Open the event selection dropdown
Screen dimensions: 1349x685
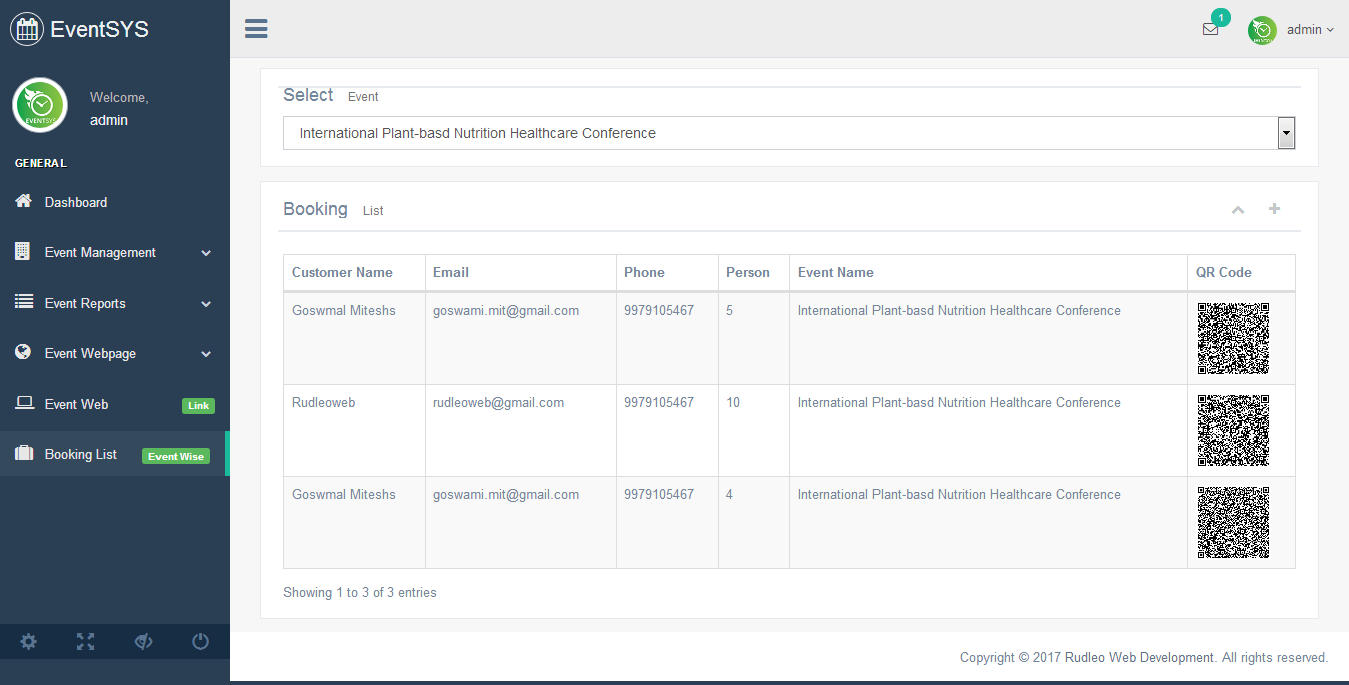(789, 133)
